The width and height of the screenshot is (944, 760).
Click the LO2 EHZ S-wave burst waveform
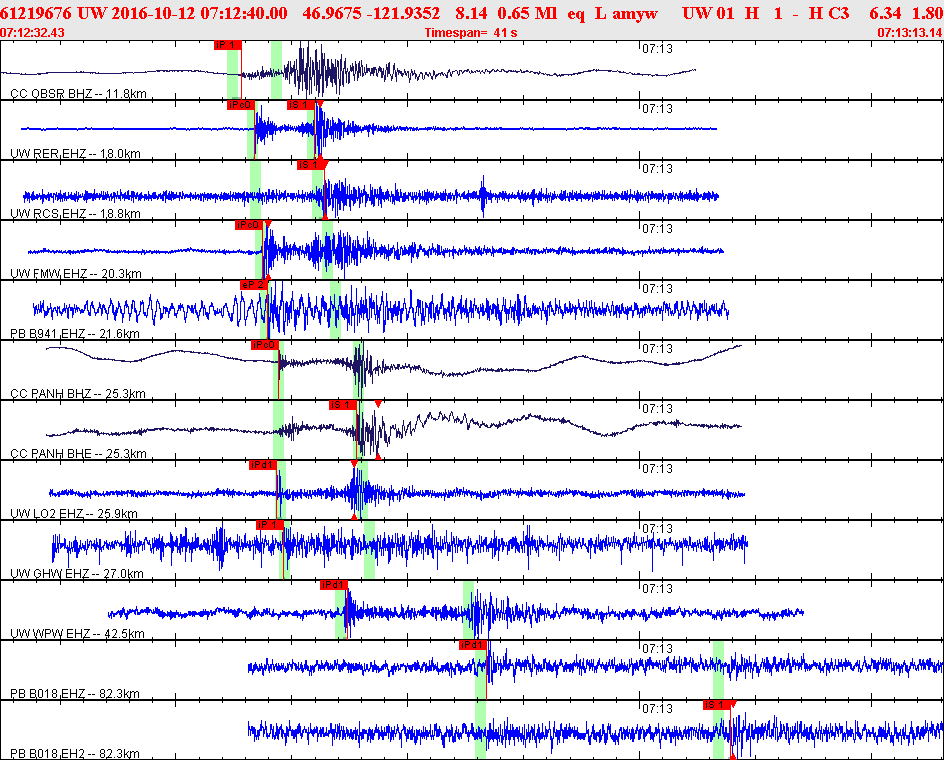coord(358,491)
